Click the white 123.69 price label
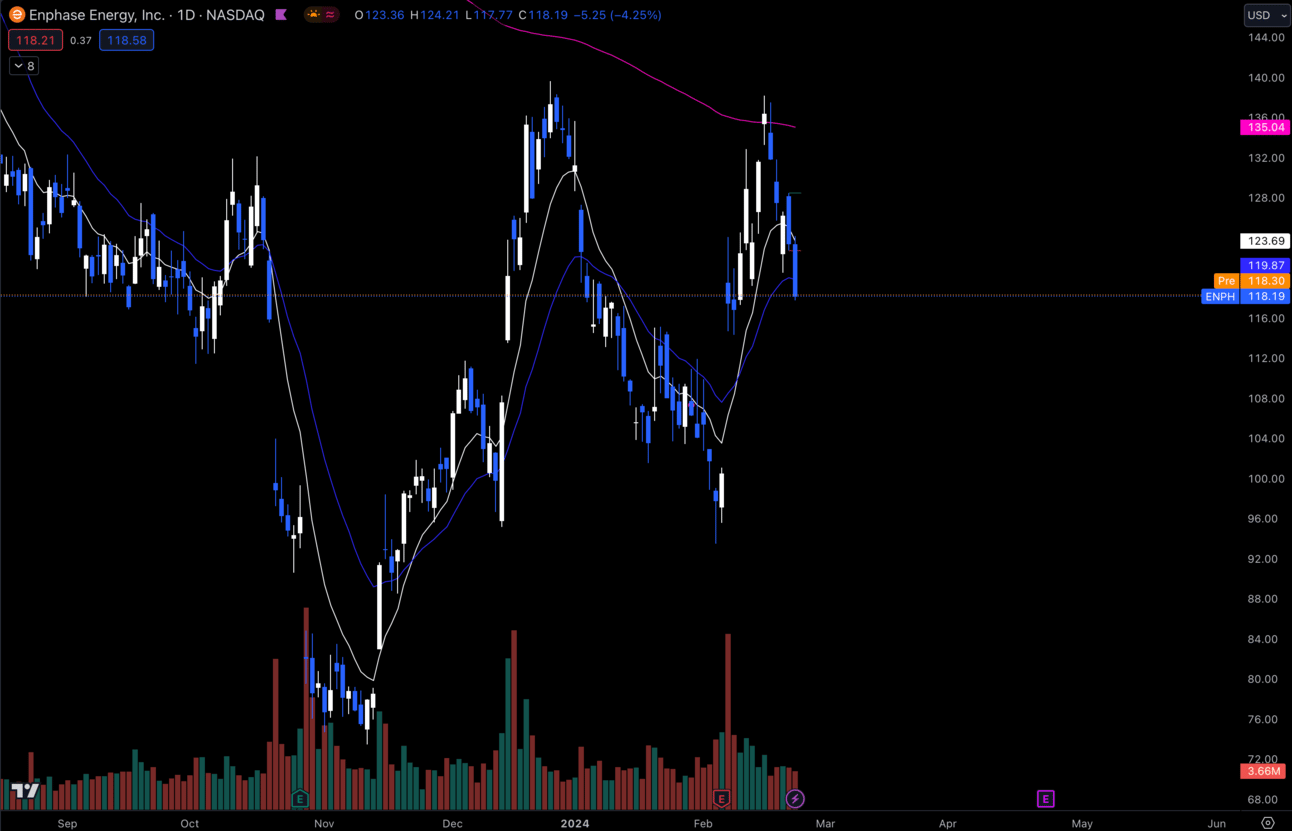The image size is (1292, 831). click(1265, 241)
